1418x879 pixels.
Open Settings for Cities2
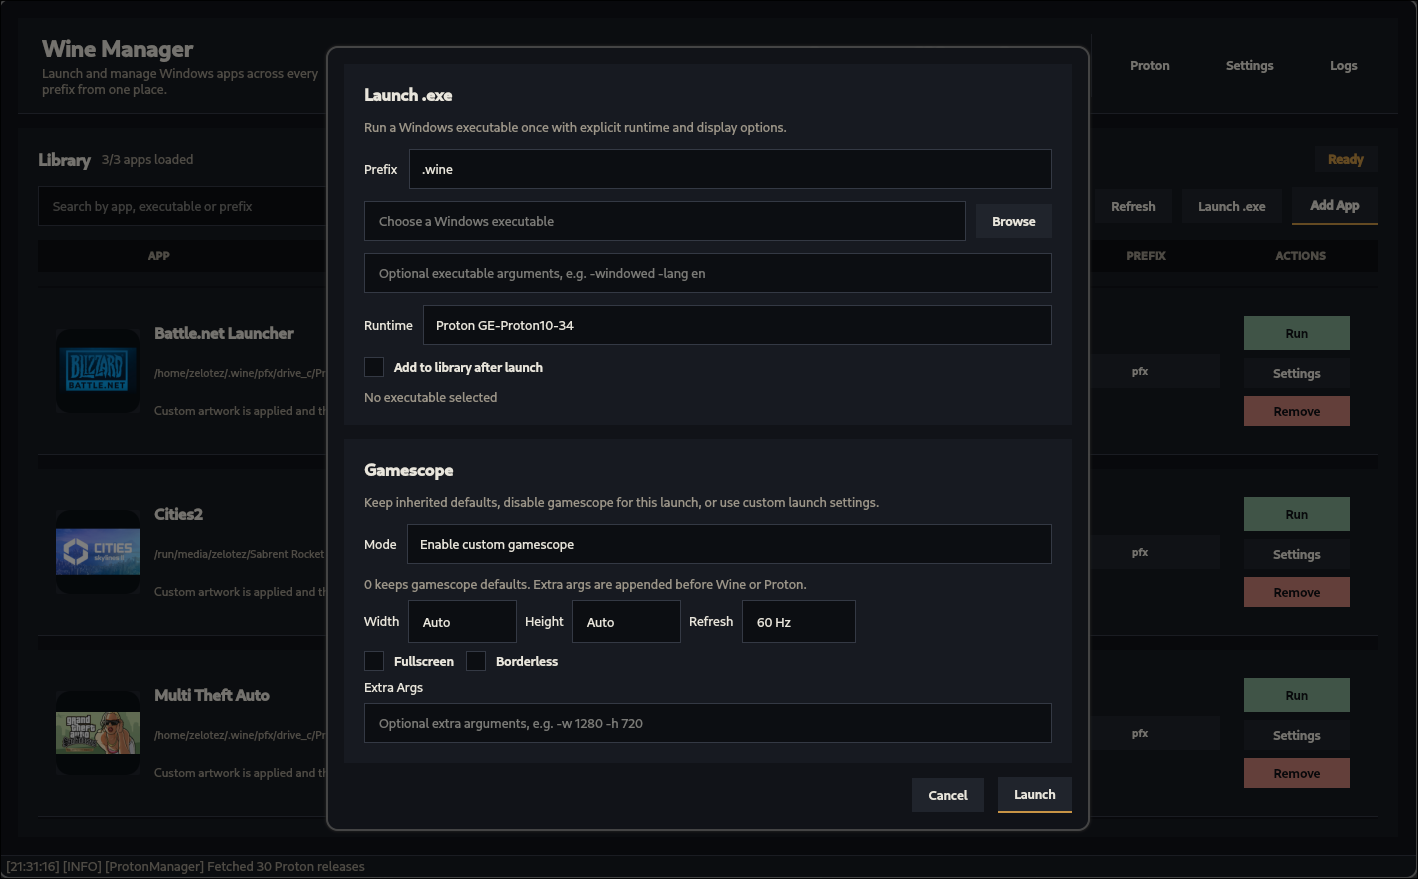click(x=1297, y=554)
